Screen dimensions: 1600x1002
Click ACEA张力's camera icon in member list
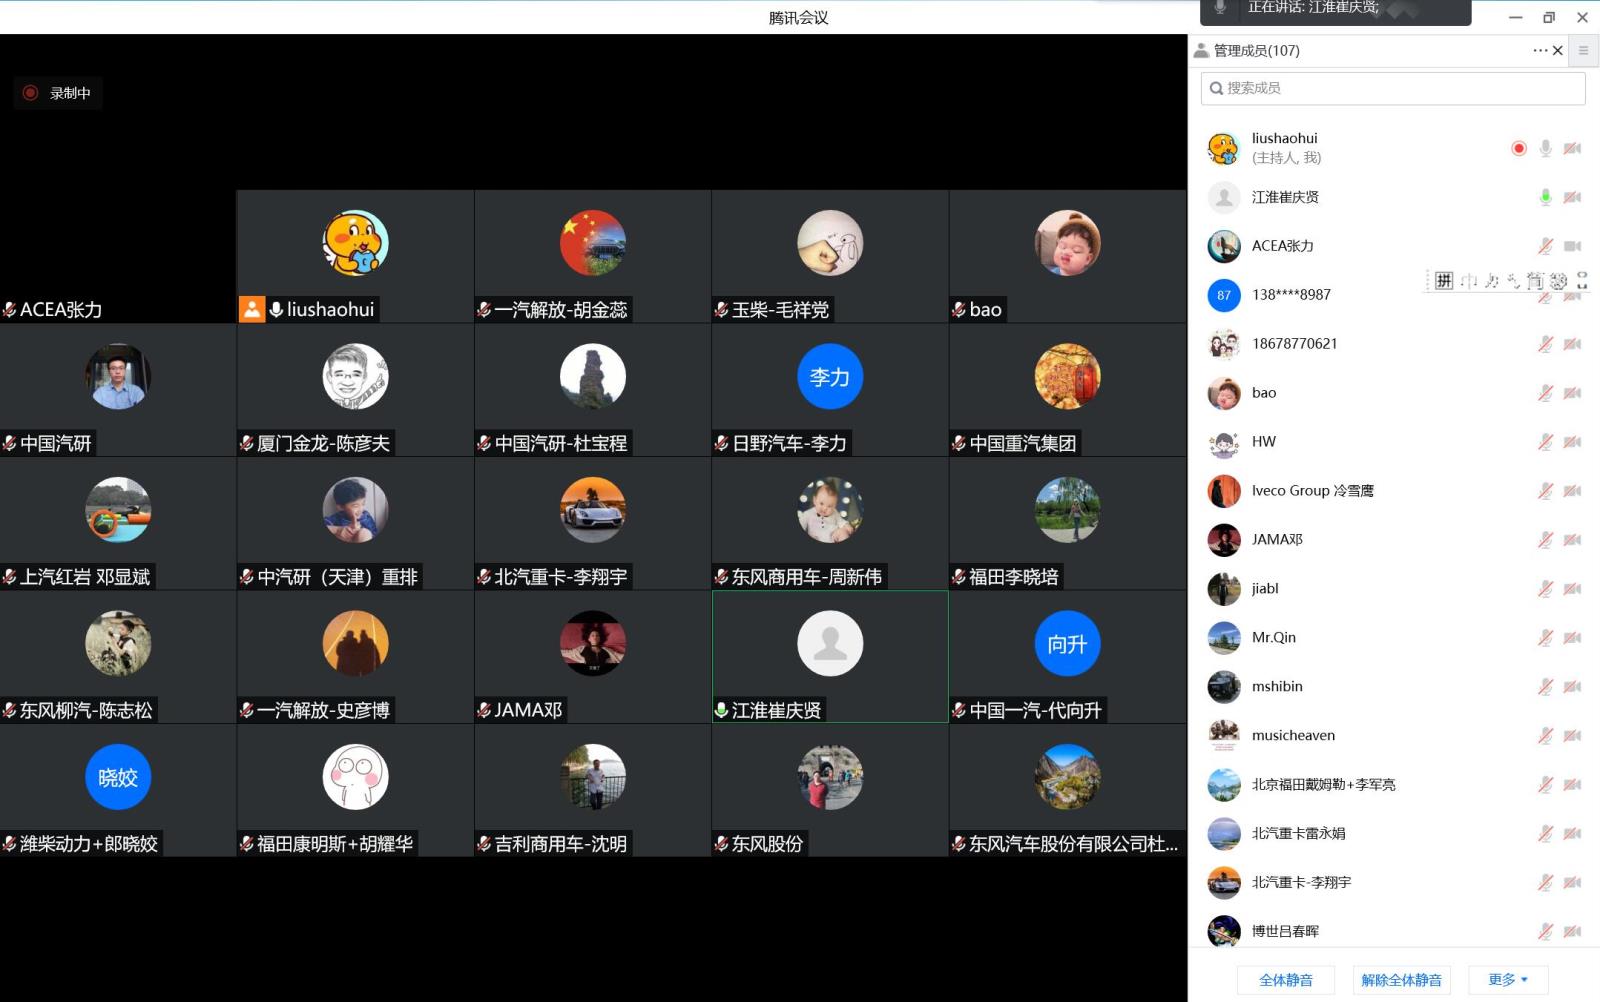(x=1572, y=246)
